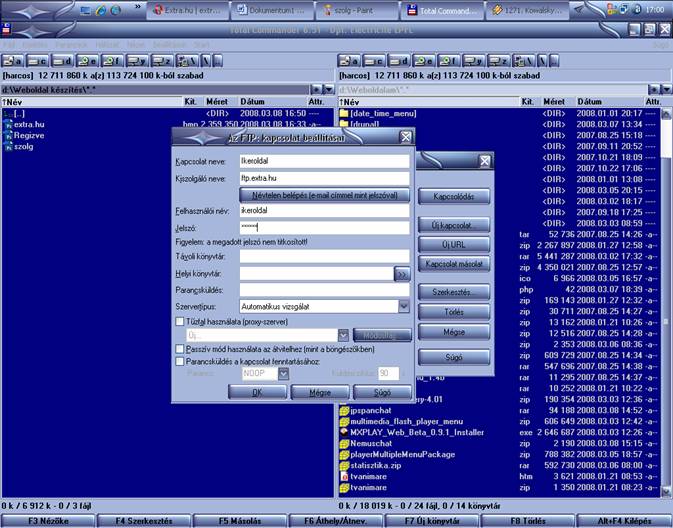Click the Internet Explorer quick launch icon
The width and height of the screenshot is (673, 528).
click(x=101, y=9)
